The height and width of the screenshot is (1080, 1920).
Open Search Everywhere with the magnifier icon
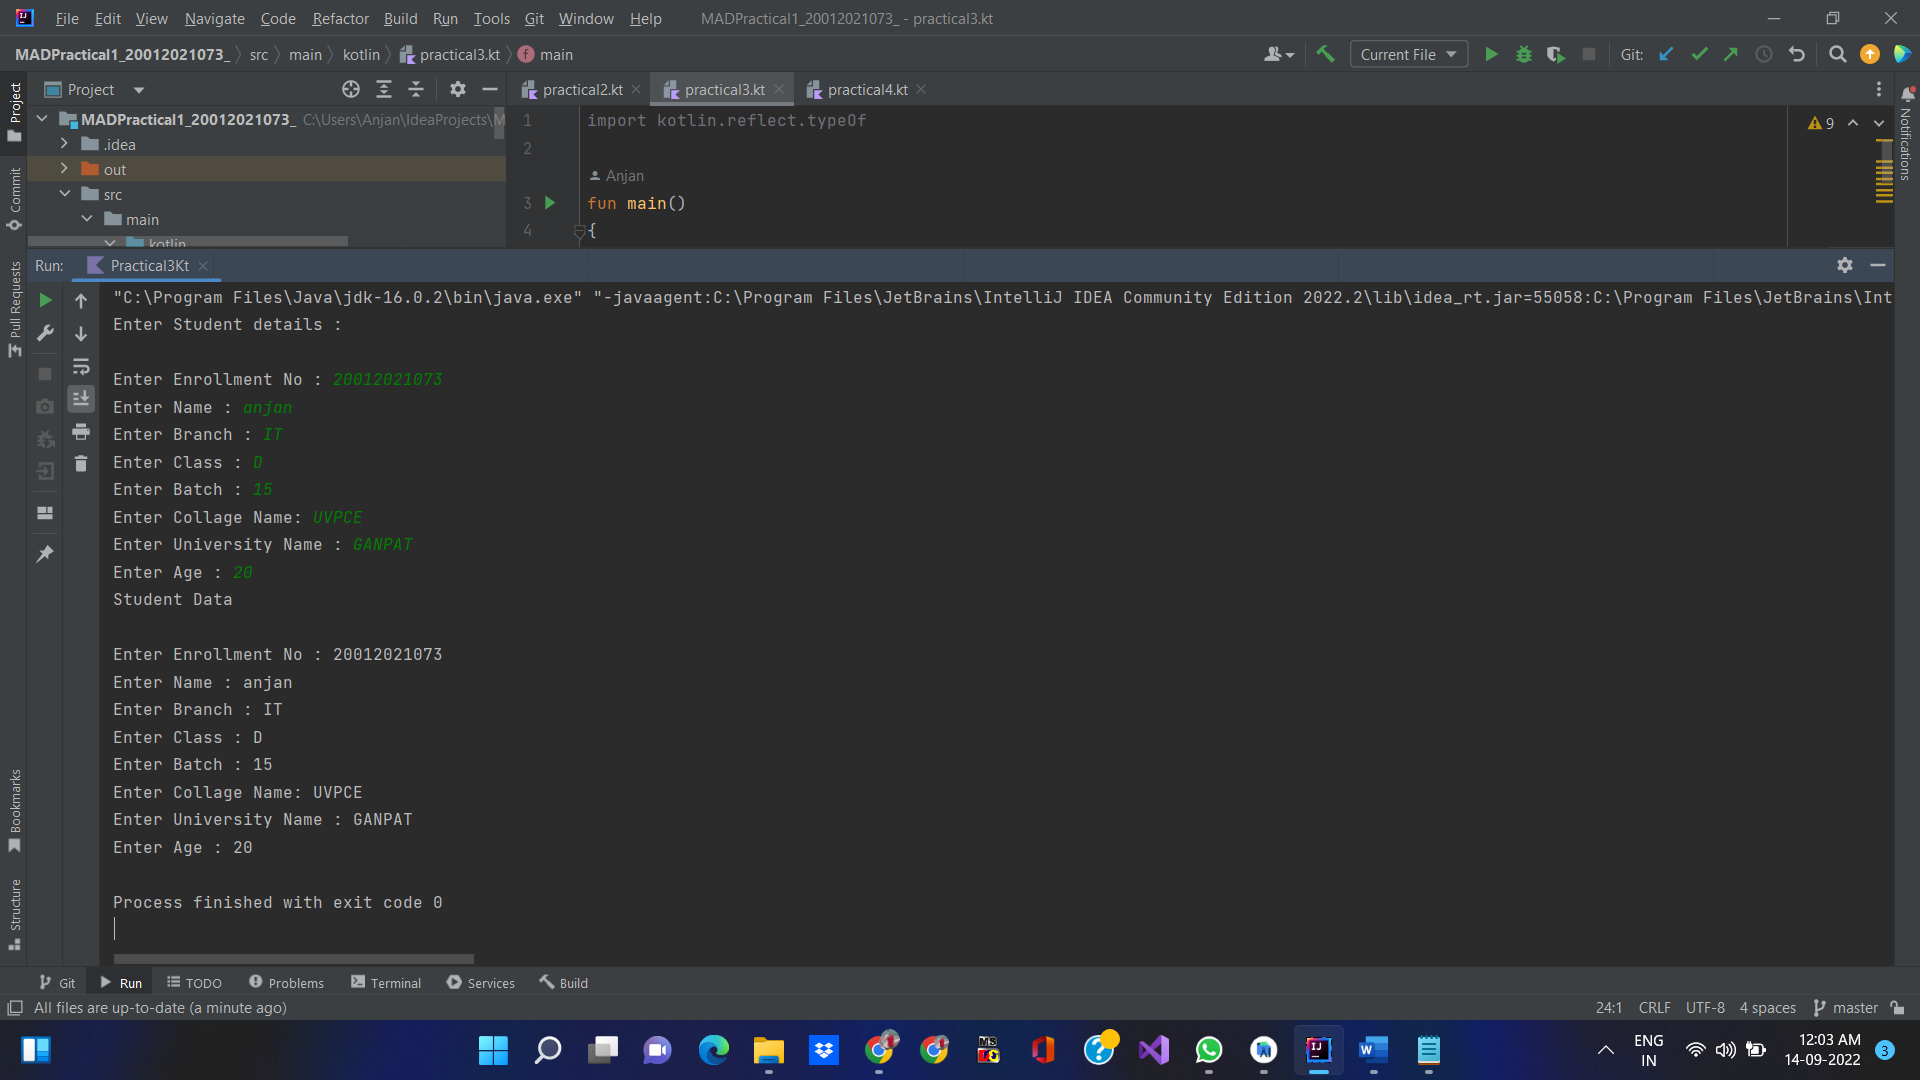[1838, 55]
